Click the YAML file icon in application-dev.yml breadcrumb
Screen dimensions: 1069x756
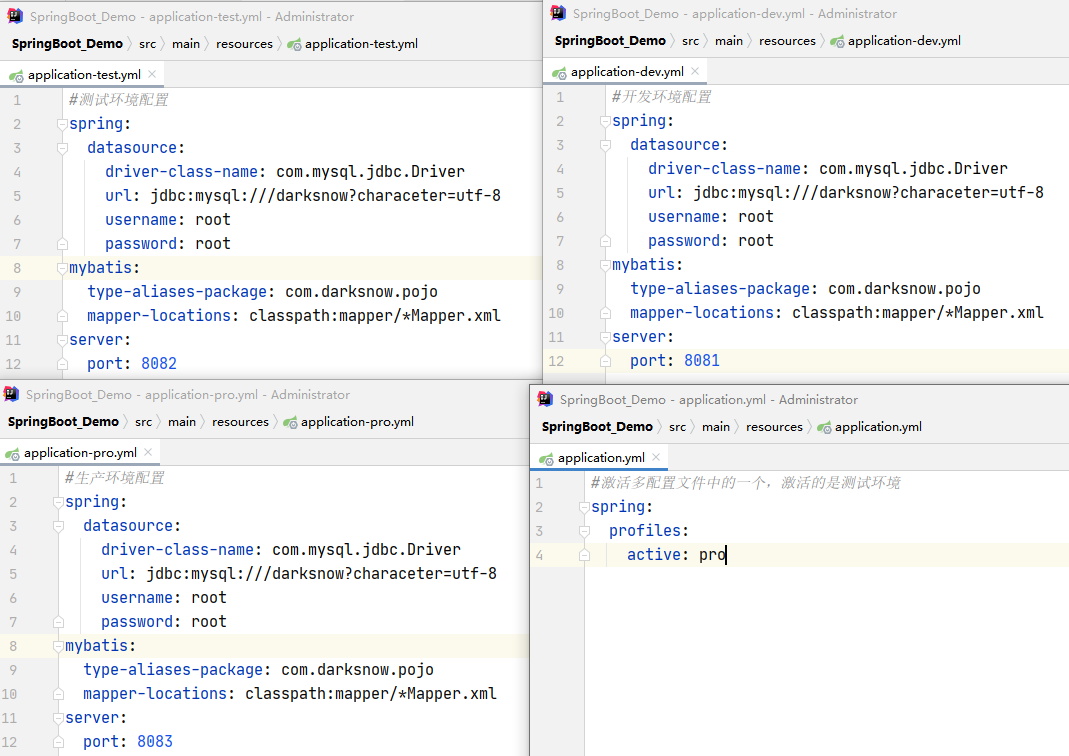(837, 42)
